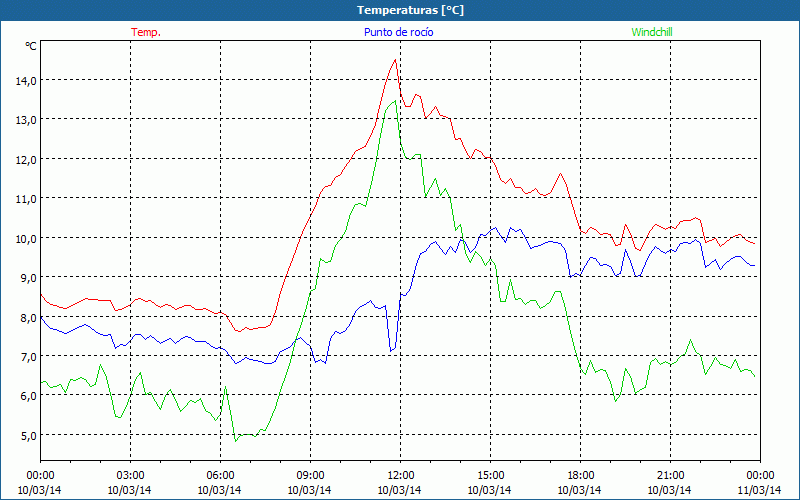The image size is (800, 500).
Task: Click the '°C' unit label on y-axis
Action: [31, 46]
